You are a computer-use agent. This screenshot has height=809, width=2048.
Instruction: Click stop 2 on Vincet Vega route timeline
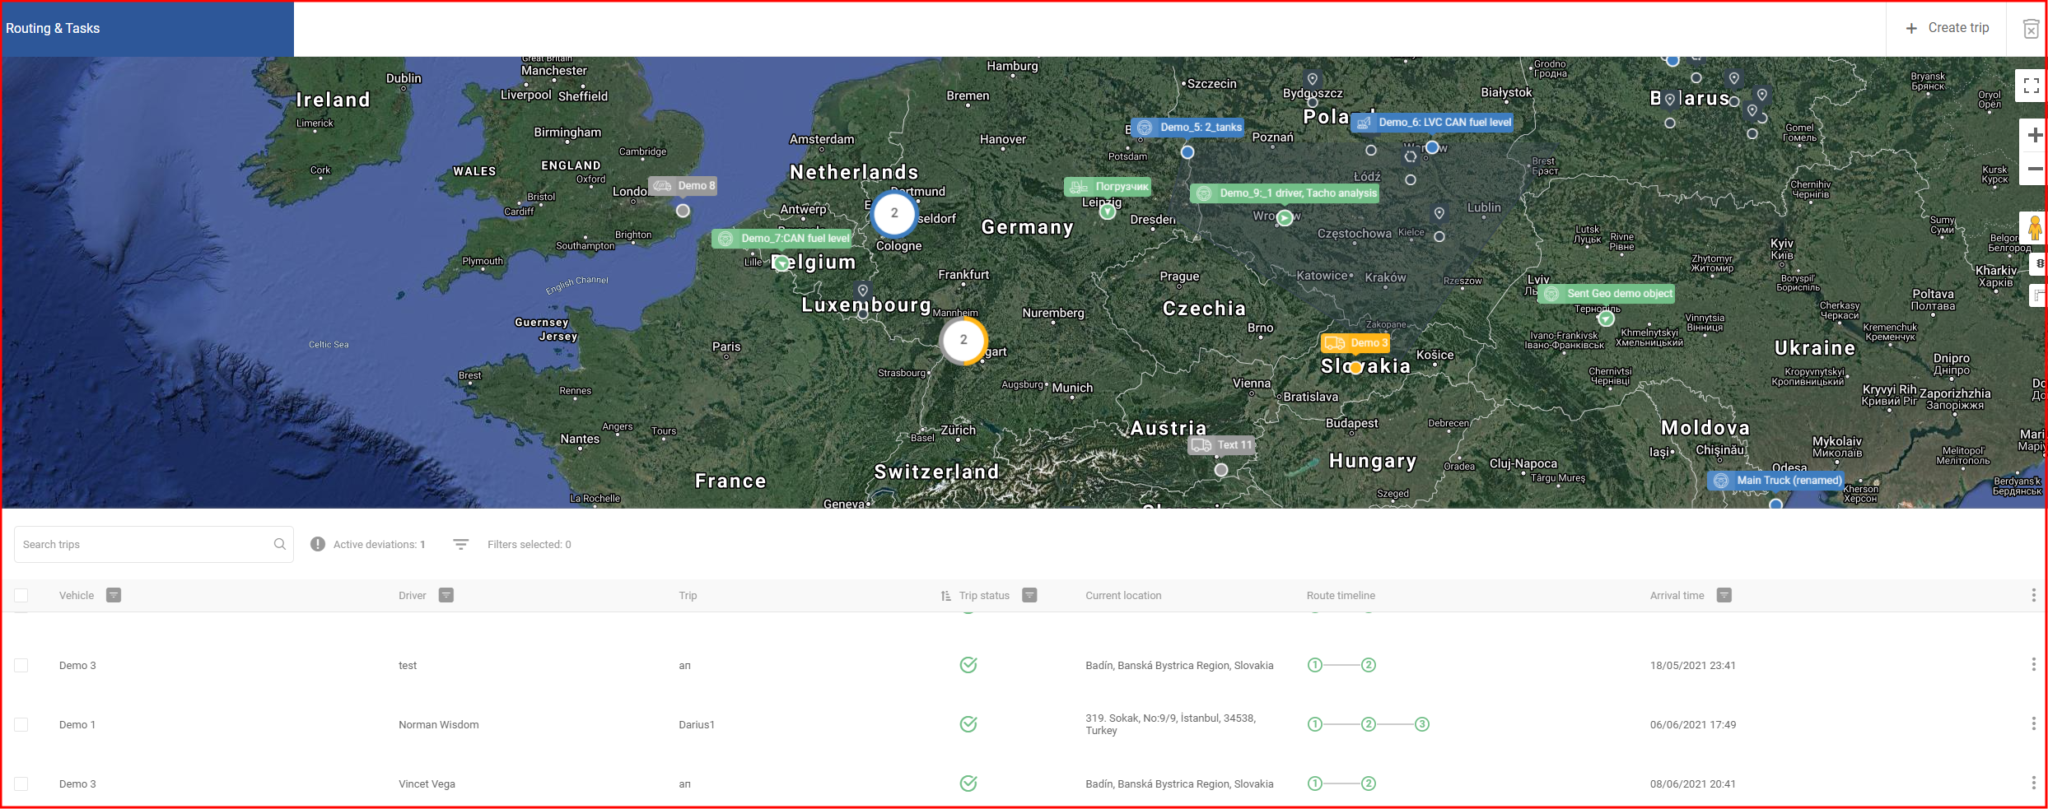(1369, 784)
